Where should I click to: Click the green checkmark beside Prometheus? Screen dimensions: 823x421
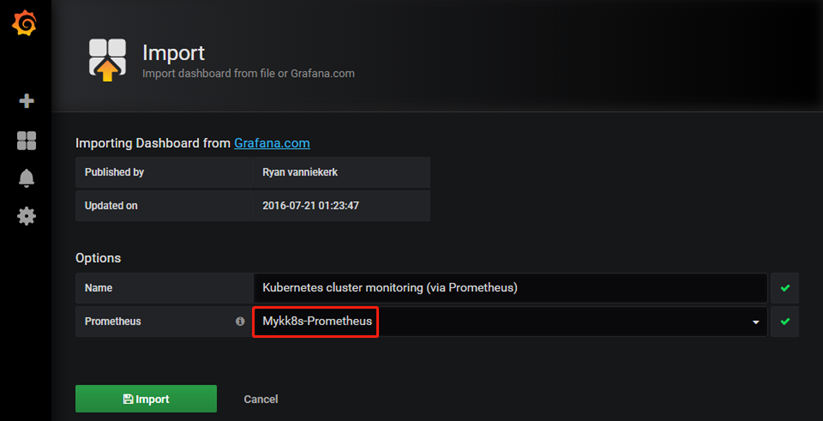pos(785,321)
